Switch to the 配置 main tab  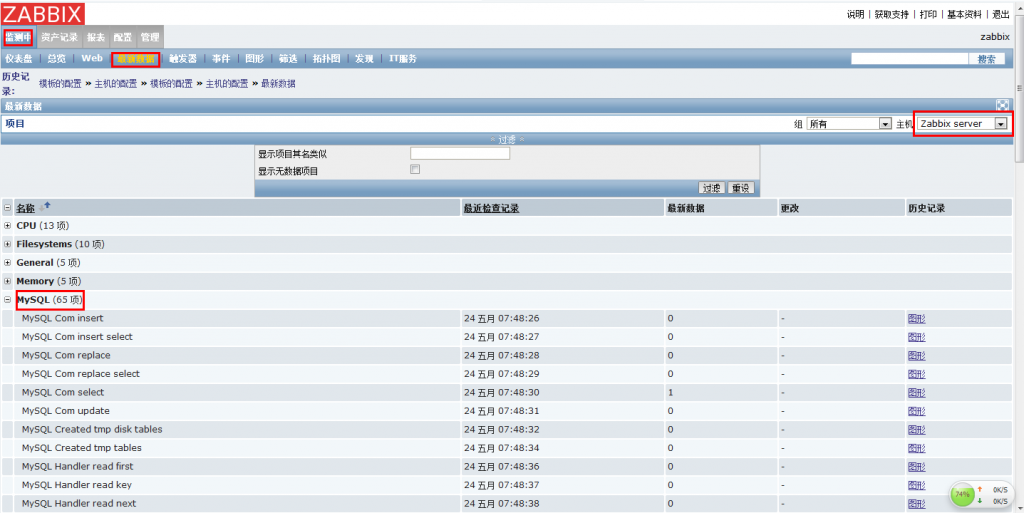122,37
